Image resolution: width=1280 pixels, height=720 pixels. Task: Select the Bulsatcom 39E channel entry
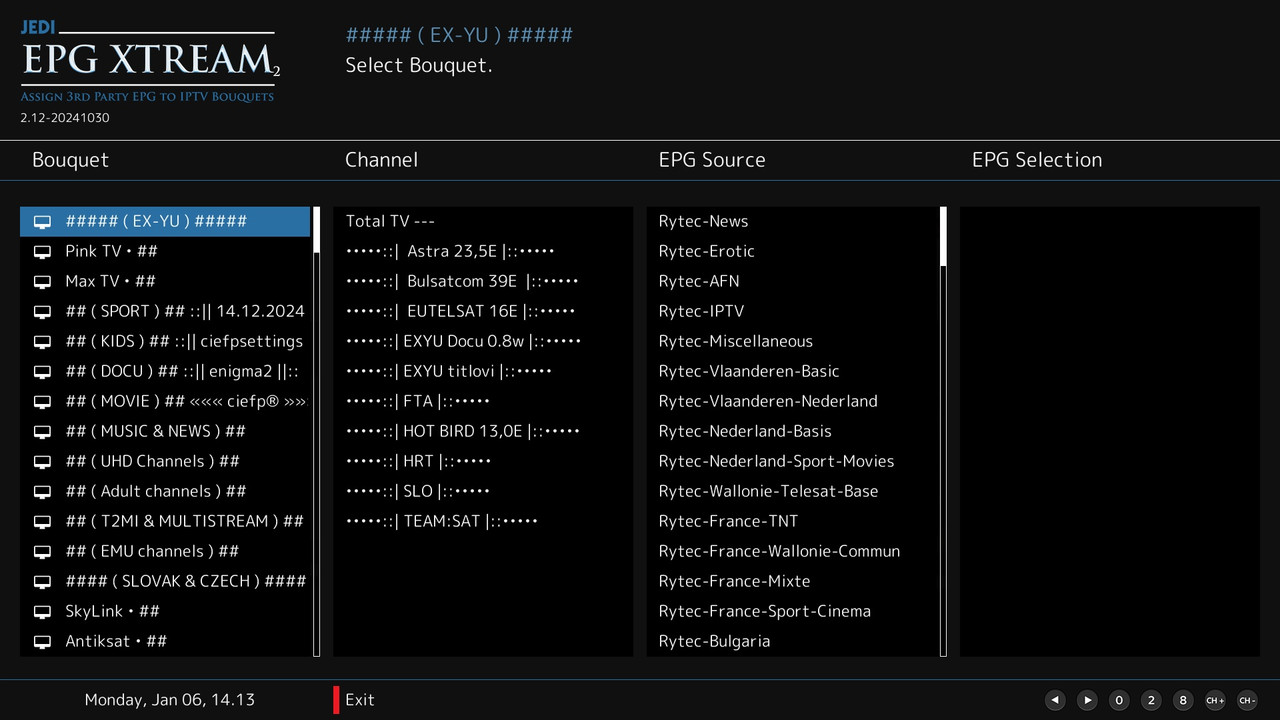click(483, 281)
